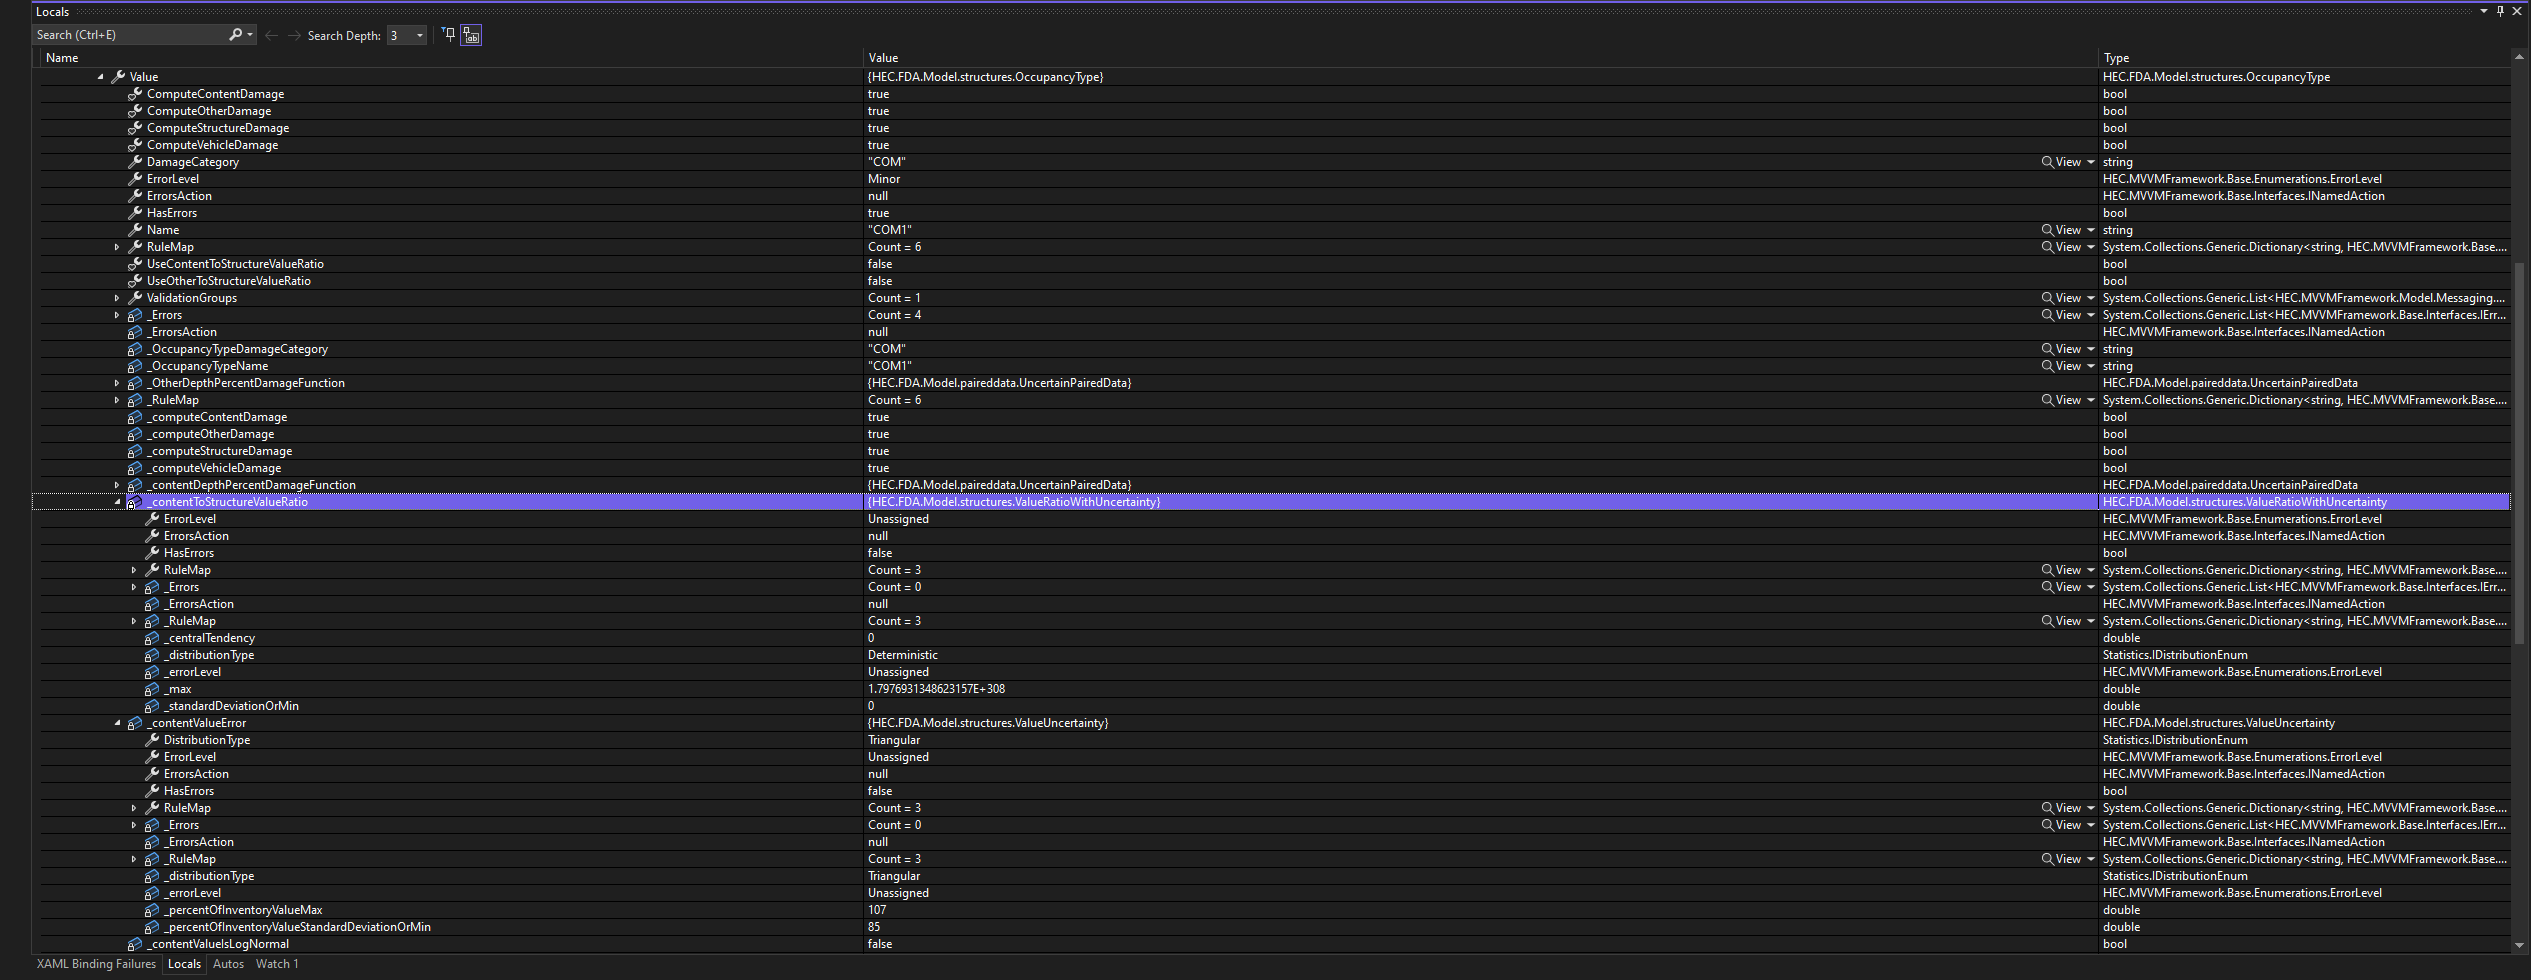The image size is (2531, 980).
Task: Click the back navigation arrow in Locals toolbar
Action: 271,35
